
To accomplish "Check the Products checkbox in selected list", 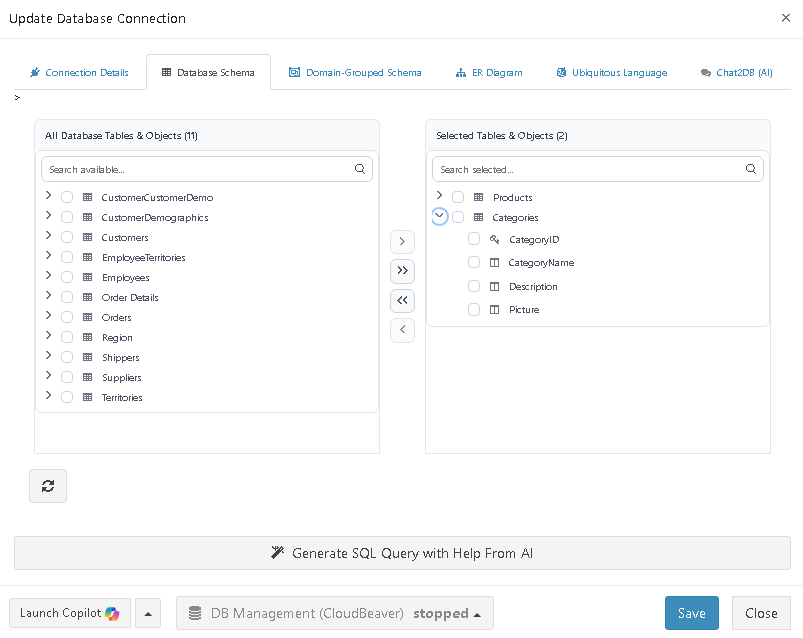I will pyautogui.click(x=458, y=197).
